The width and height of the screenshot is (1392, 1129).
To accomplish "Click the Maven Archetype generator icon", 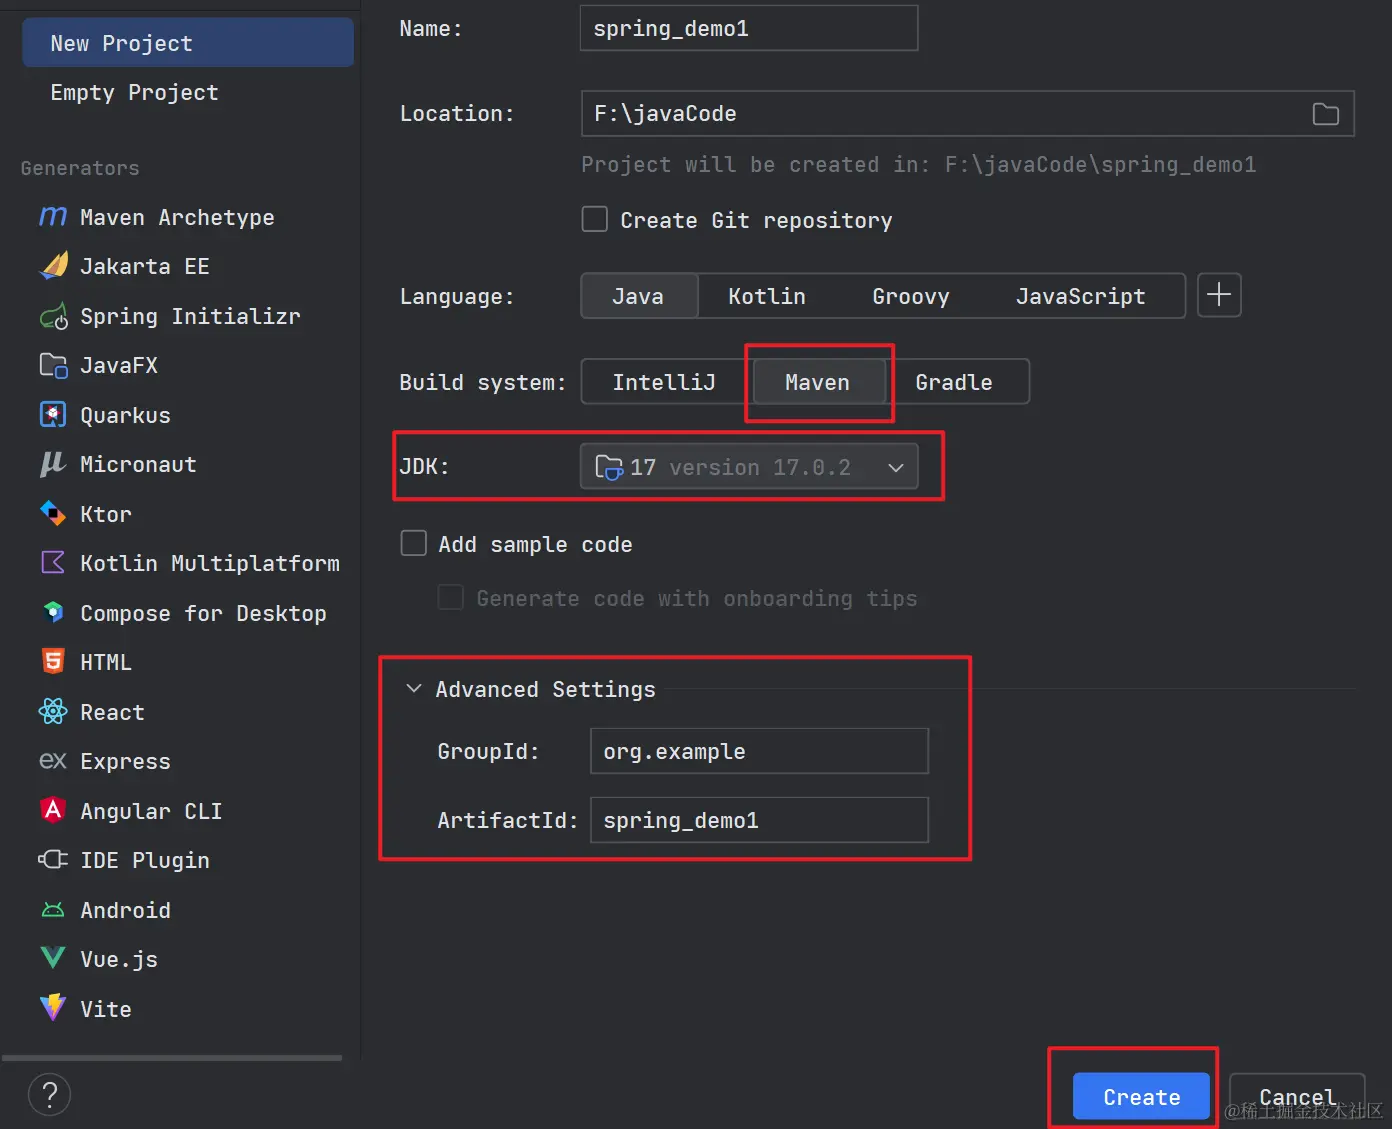I will [x=53, y=216].
